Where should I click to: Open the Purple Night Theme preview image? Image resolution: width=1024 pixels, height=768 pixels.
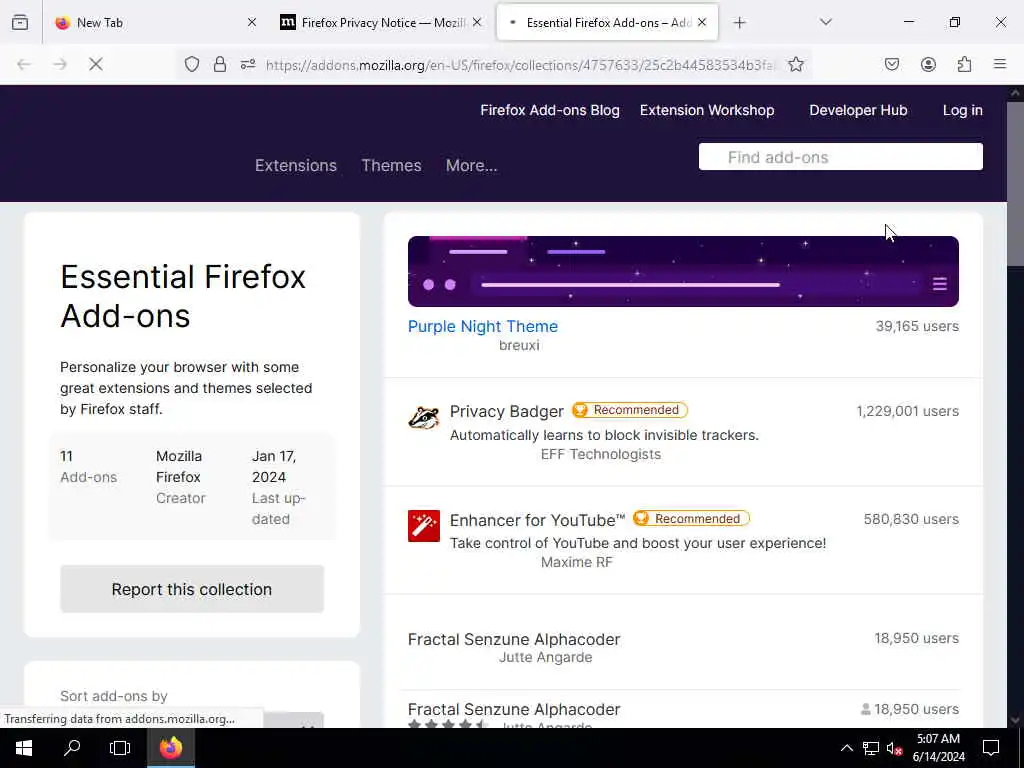coord(683,271)
